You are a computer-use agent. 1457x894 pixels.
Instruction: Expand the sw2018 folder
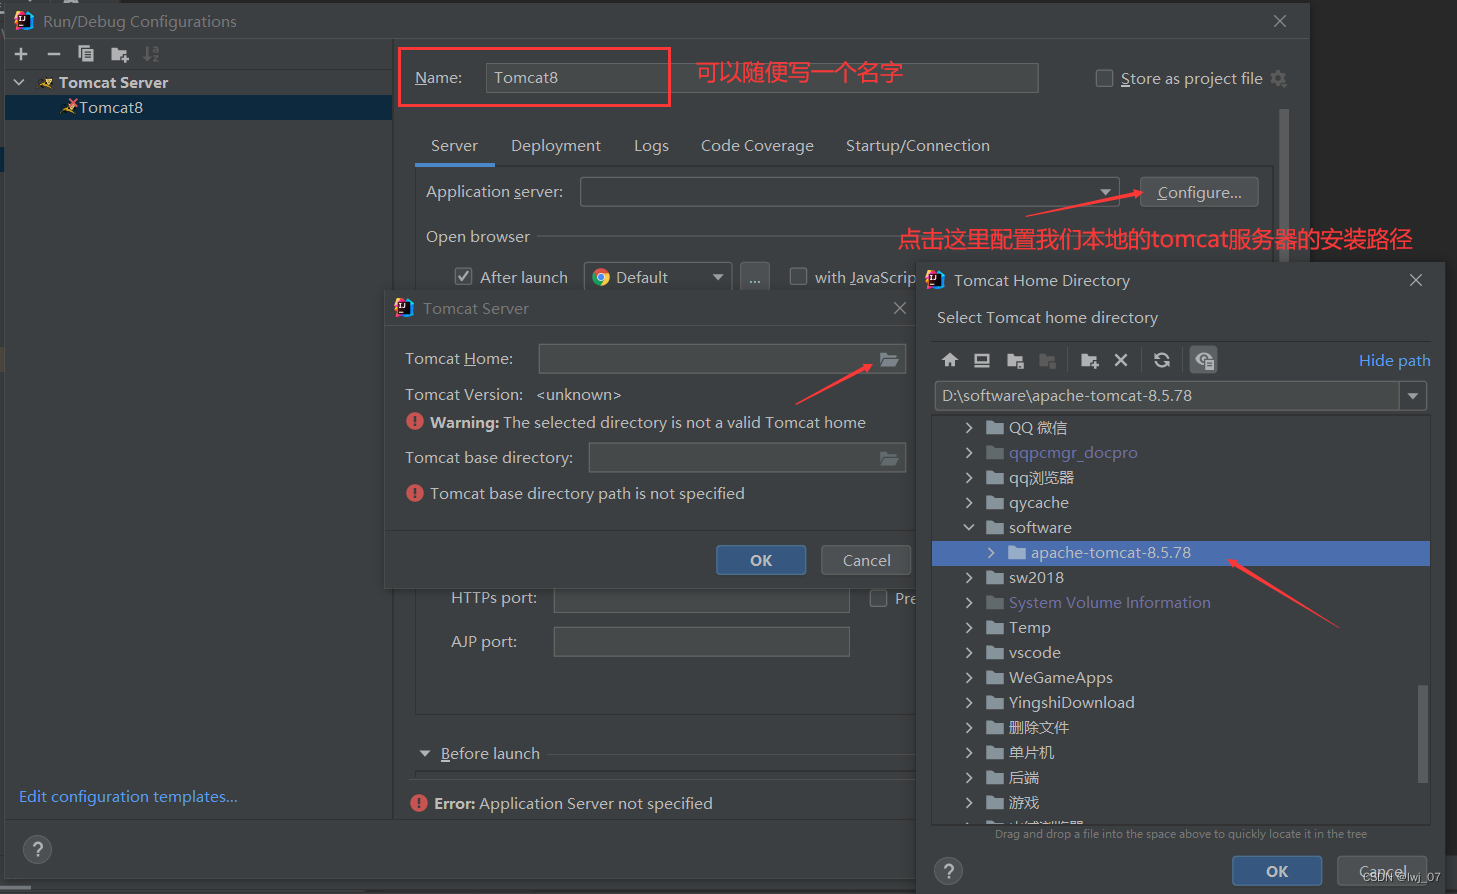[x=969, y=577]
